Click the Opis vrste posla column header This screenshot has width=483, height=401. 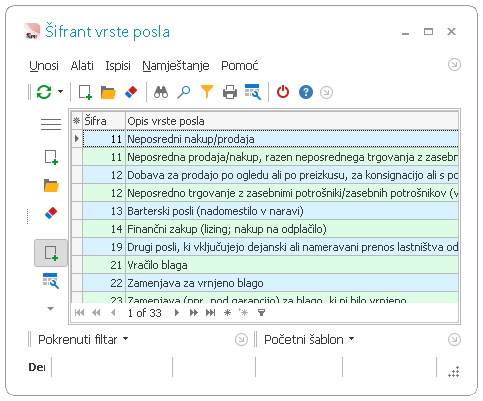(x=292, y=121)
